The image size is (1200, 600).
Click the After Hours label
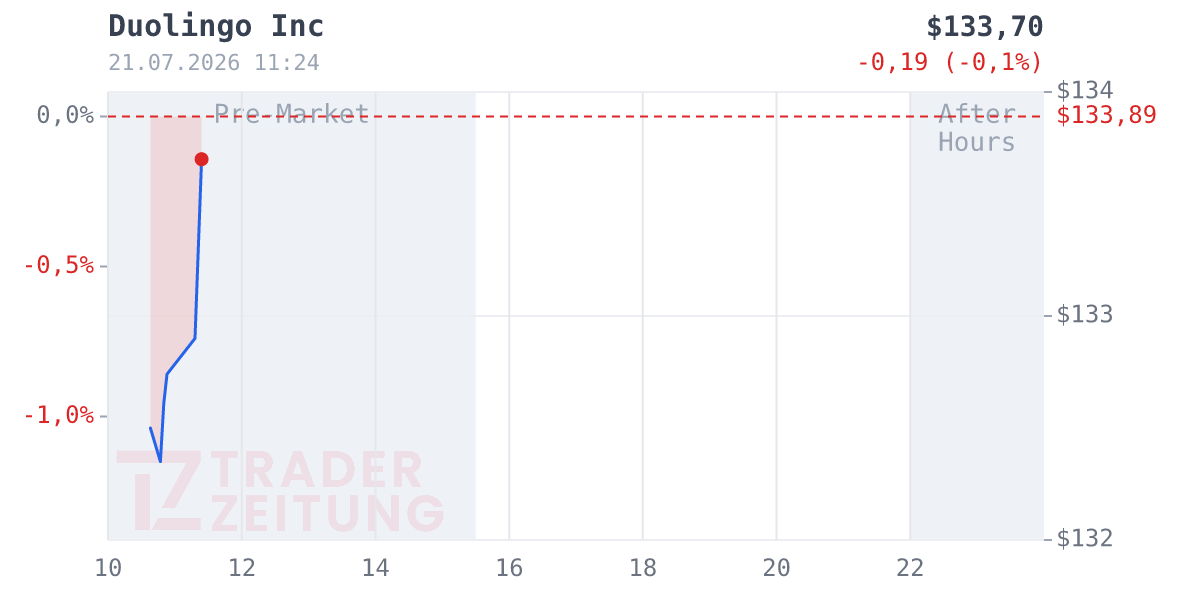pyautogui.click(x=977, y=128)
